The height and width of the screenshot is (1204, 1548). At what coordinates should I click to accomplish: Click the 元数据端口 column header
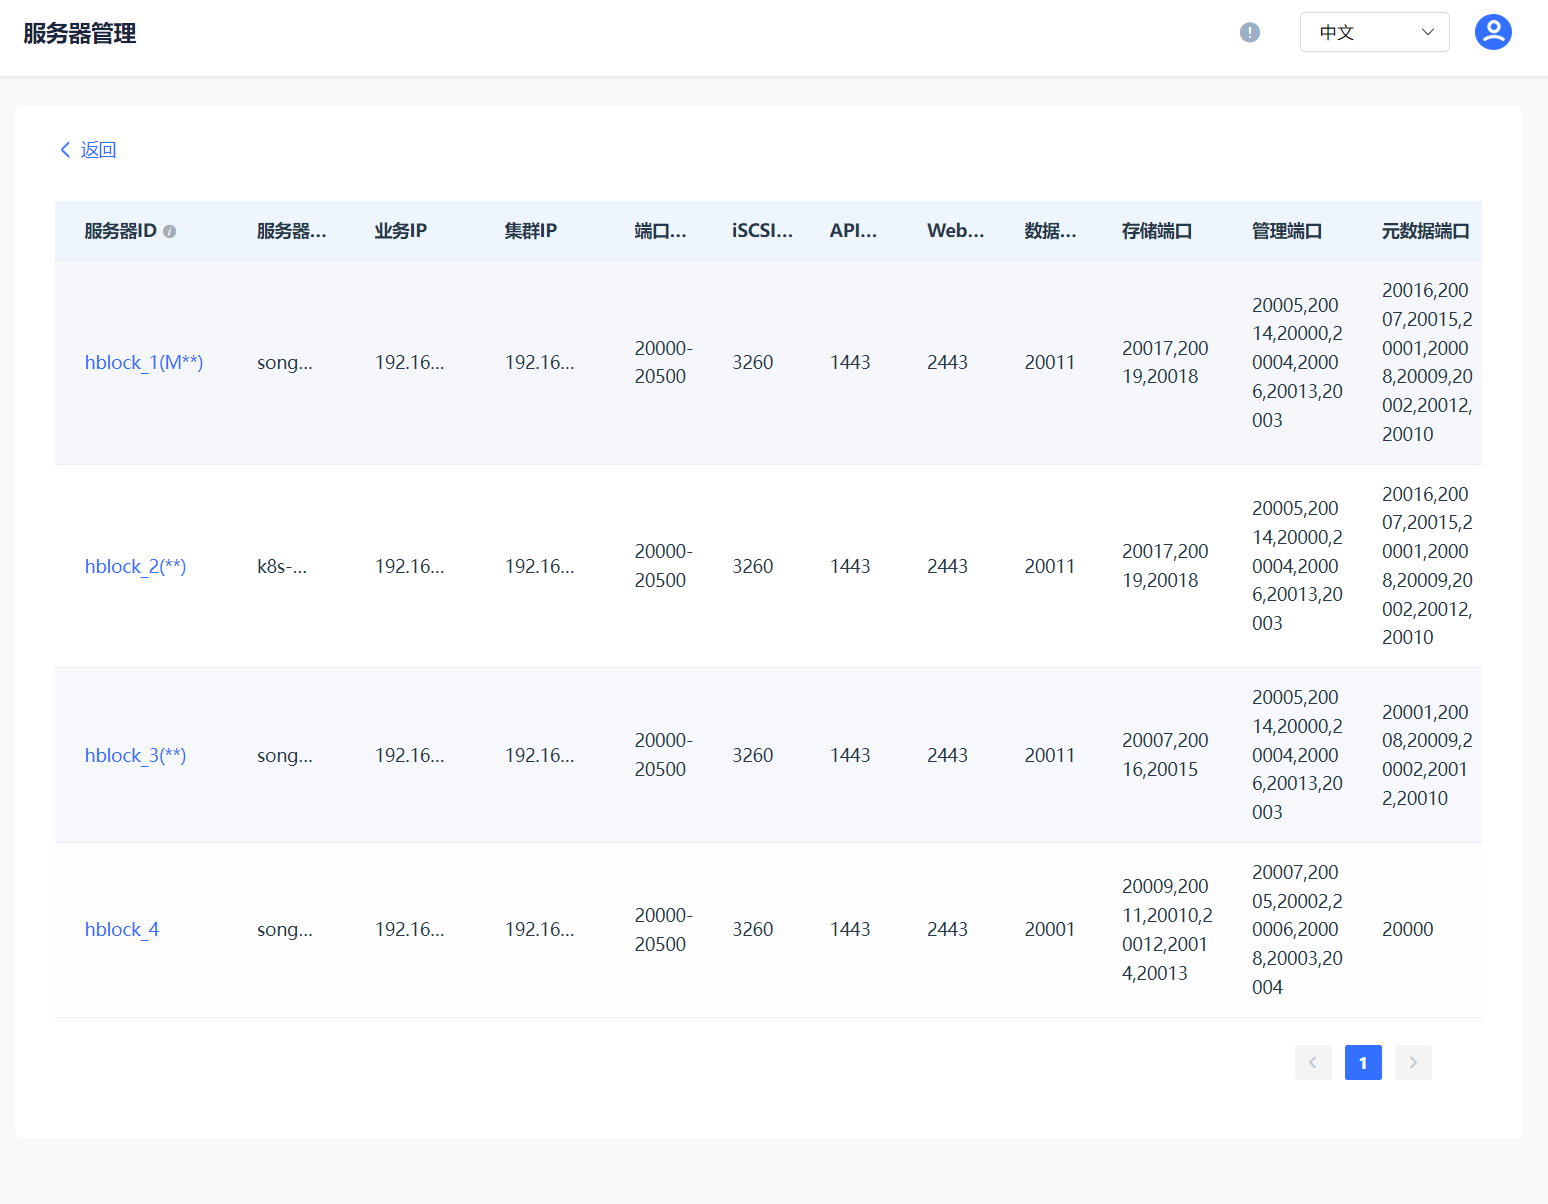point(1425,231)
